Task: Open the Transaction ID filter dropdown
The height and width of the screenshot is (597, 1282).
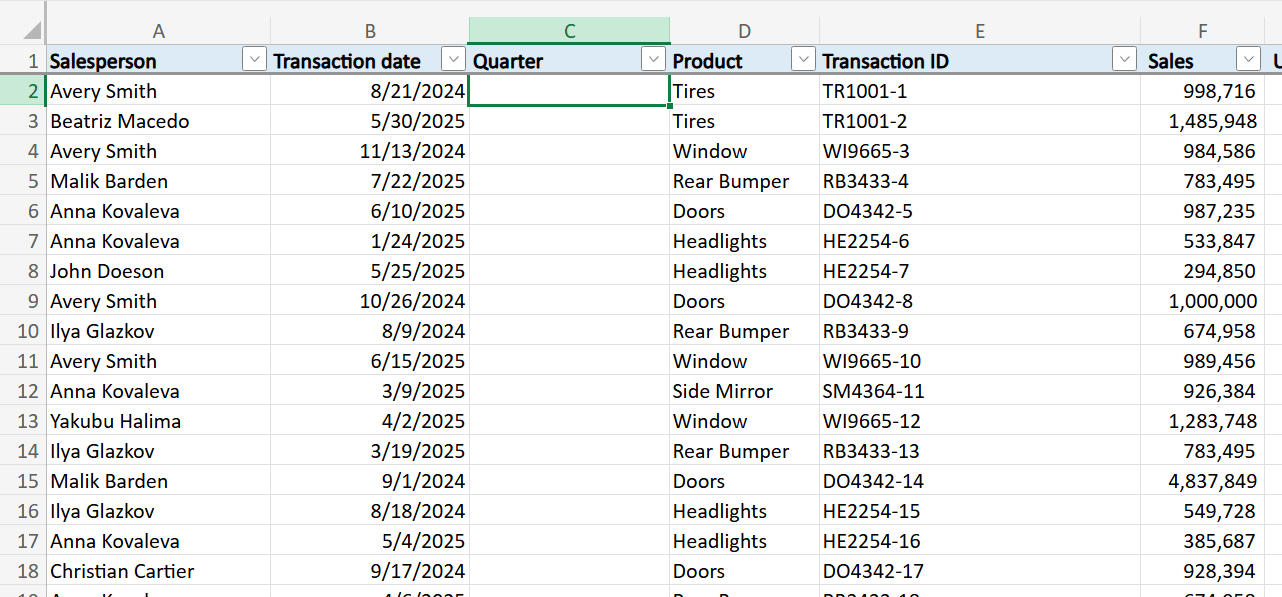Action: coord(1125,59)
